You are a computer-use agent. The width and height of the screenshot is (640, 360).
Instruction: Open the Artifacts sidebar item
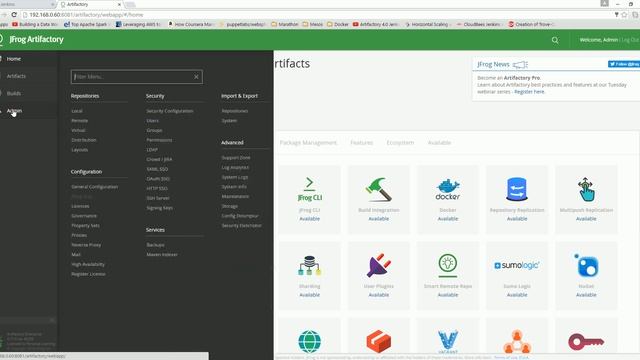pyautogui.click(x=16, y=76)
